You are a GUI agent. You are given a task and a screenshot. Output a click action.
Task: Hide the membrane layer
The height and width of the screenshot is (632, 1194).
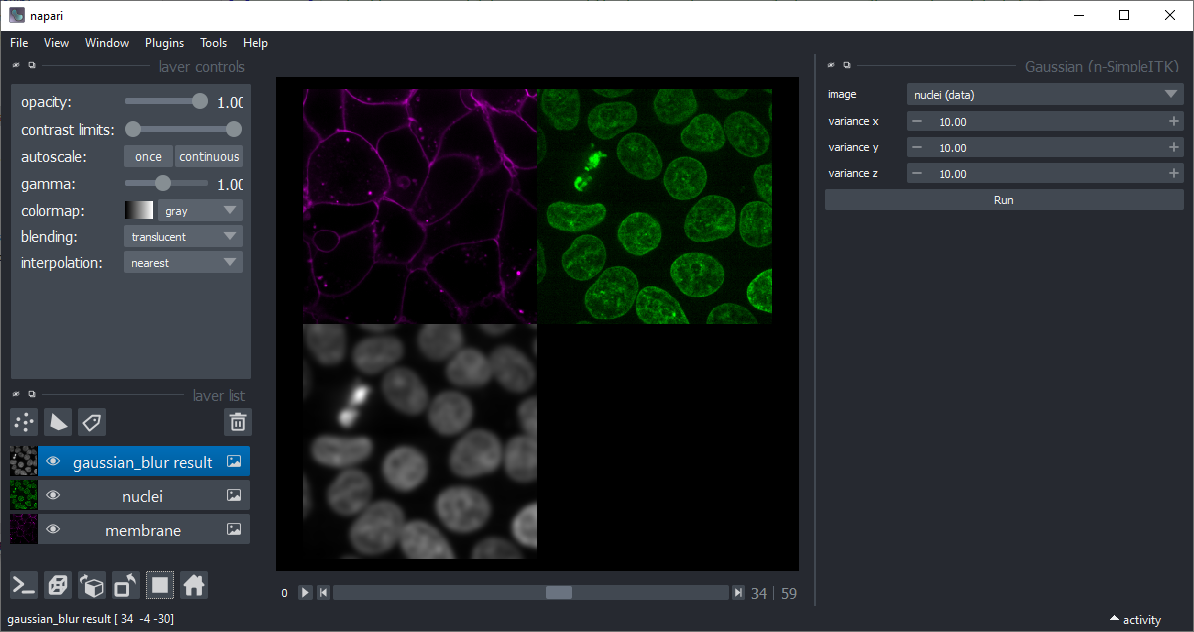pos(53,530)
